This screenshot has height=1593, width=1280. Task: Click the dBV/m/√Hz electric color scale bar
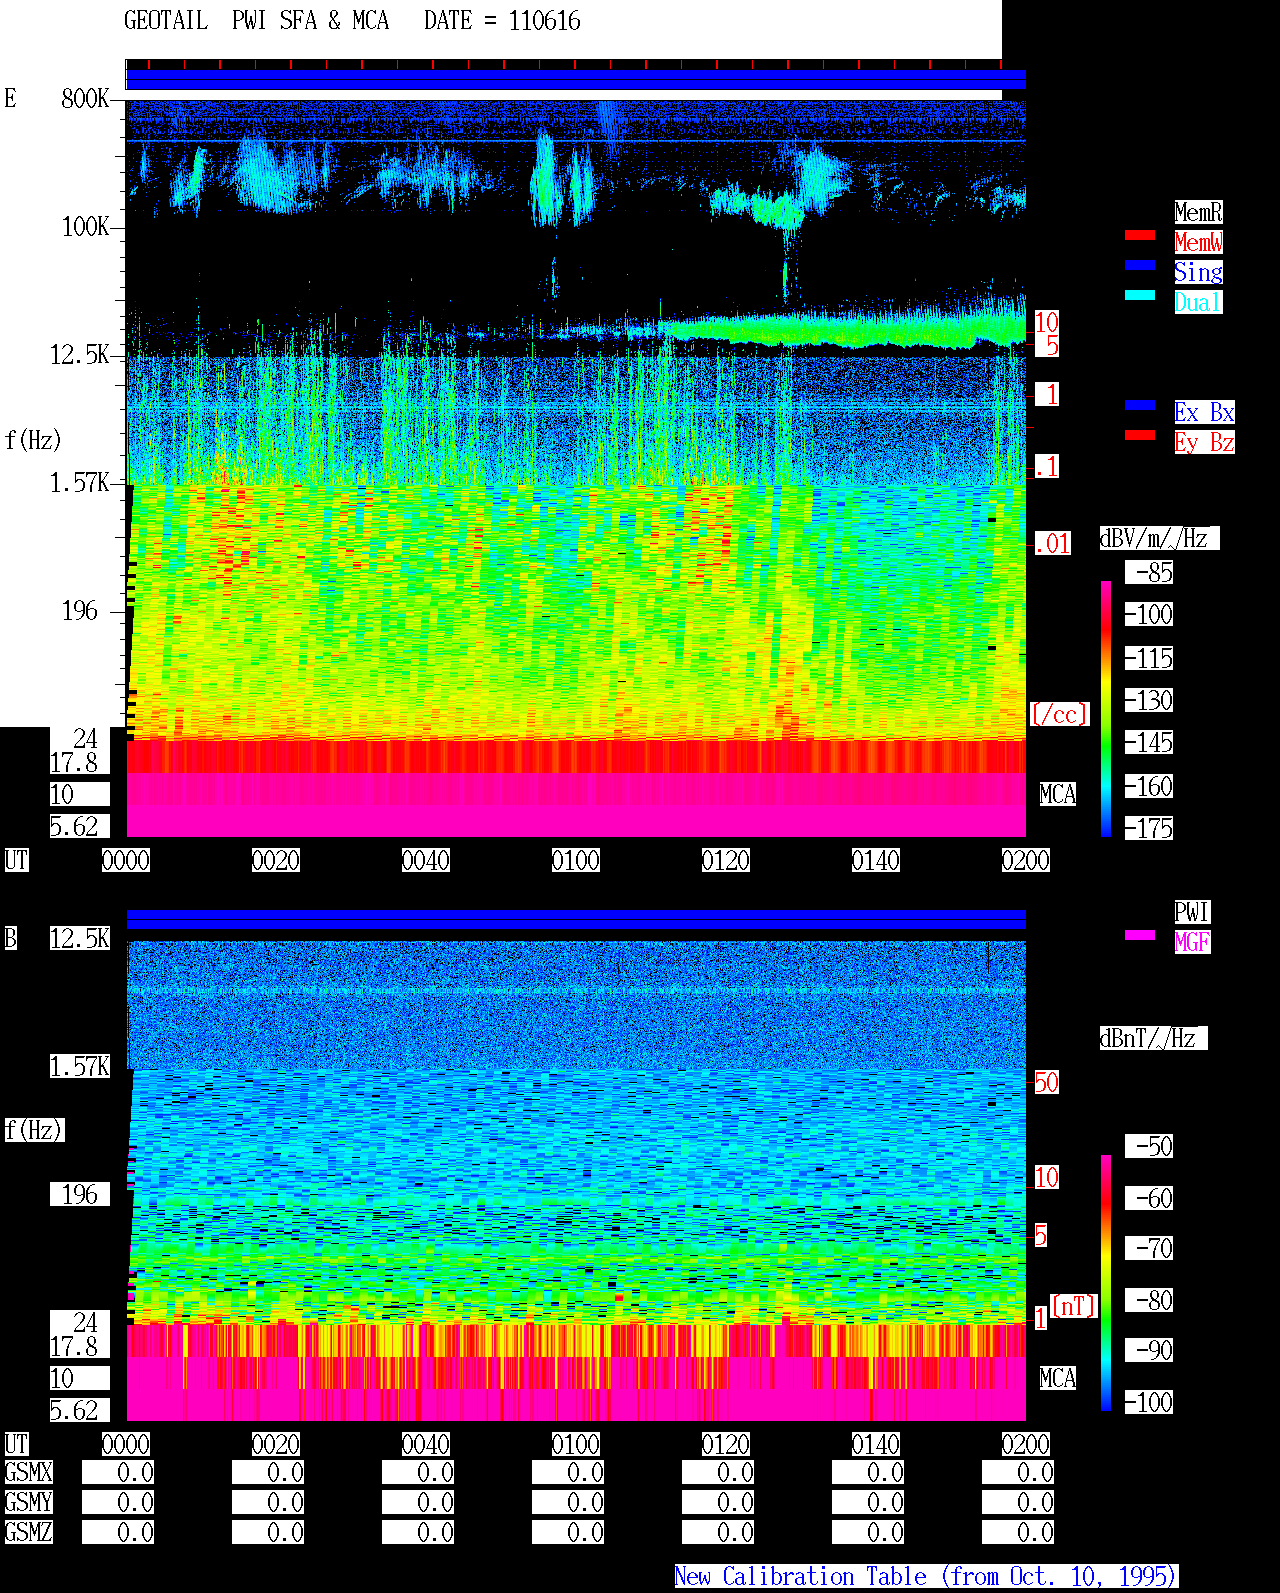[x=1106, y=708]
